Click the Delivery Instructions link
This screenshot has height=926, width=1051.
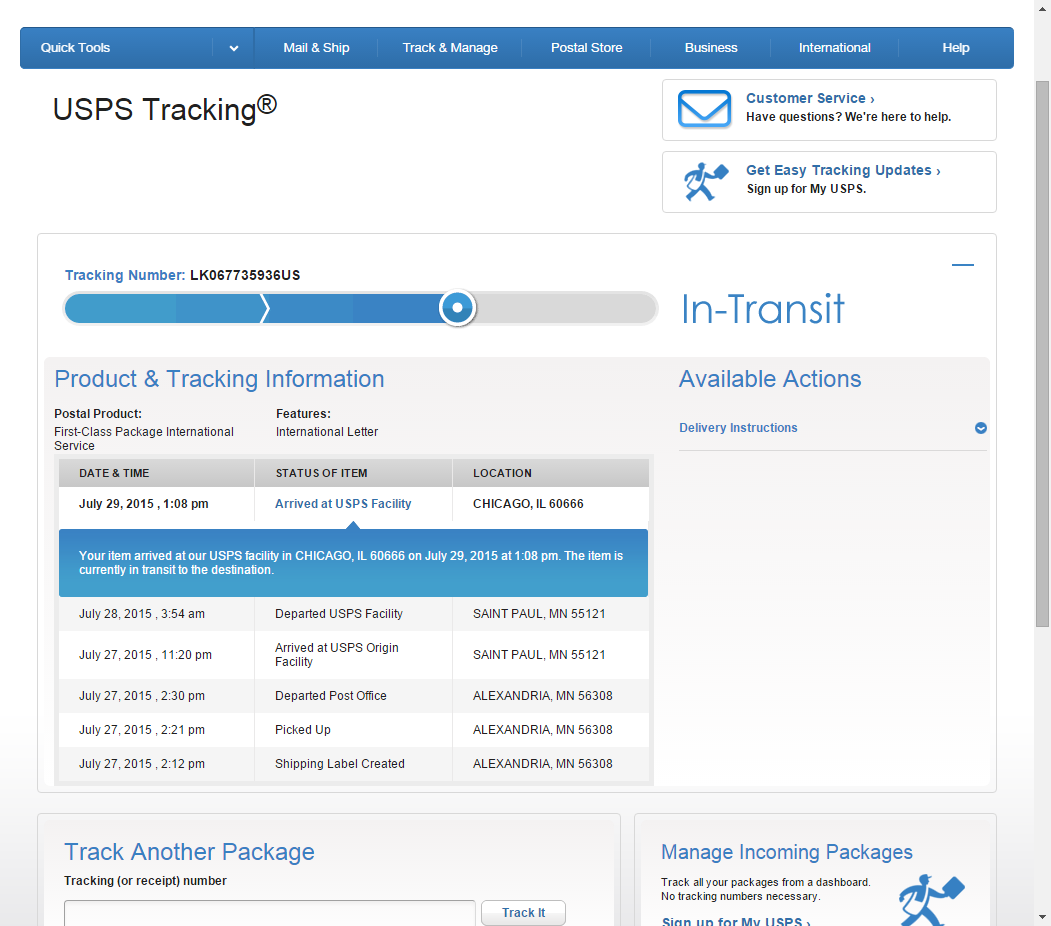[738, 427]
